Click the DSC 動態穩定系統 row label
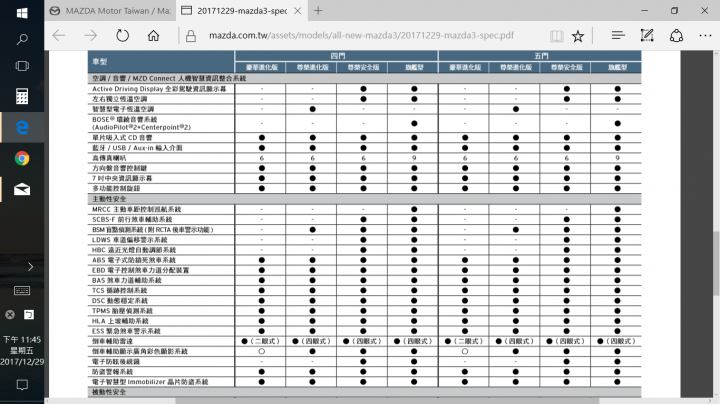 coord(119,301)
